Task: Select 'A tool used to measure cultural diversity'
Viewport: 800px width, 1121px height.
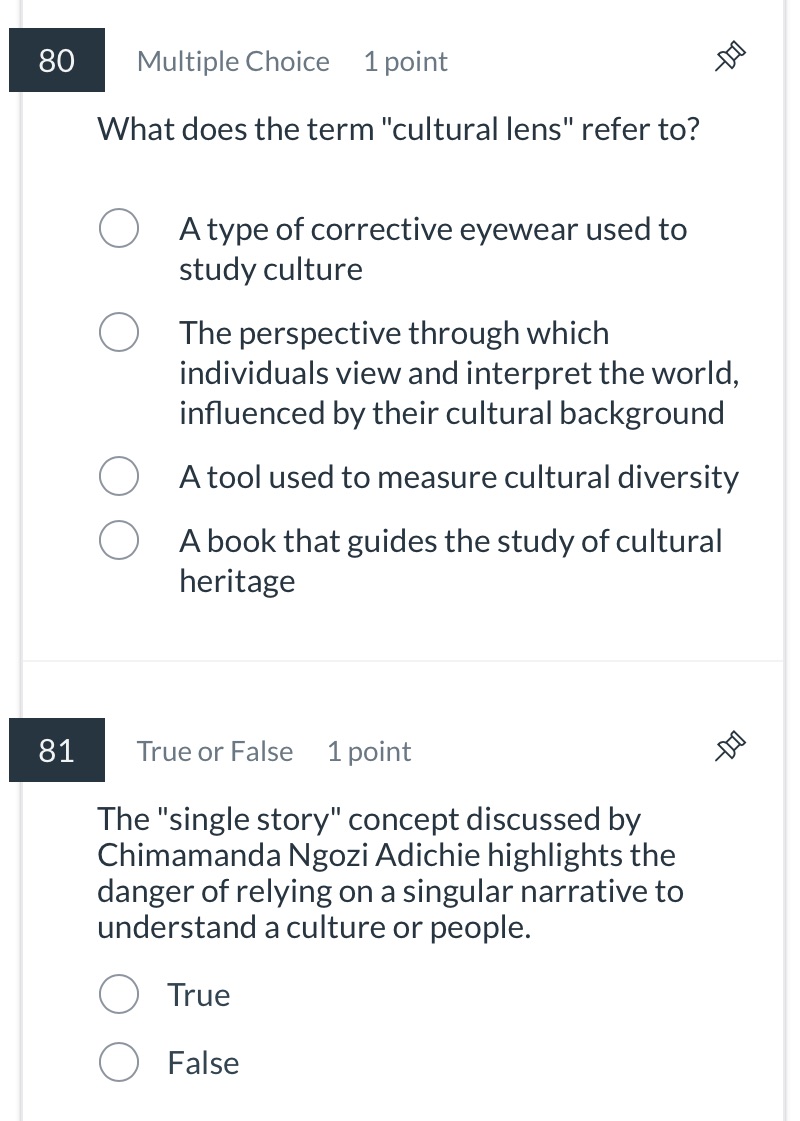Action: pyautogui.click(x=118, y=477)
